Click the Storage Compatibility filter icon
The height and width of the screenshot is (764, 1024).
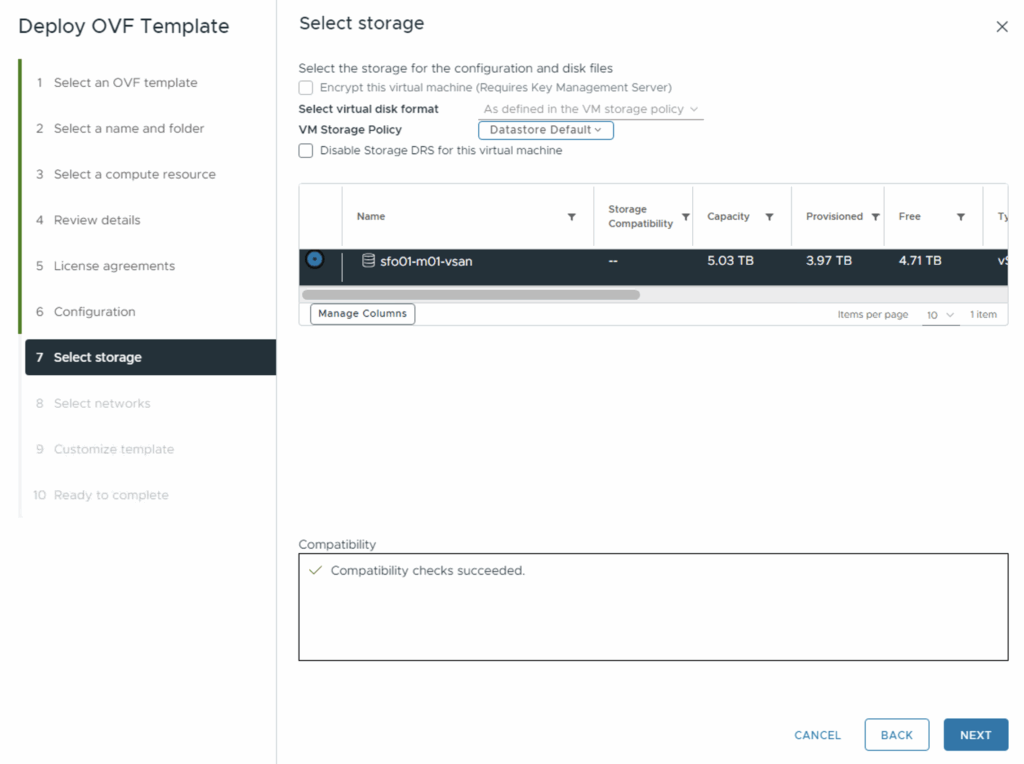(686, 217)
